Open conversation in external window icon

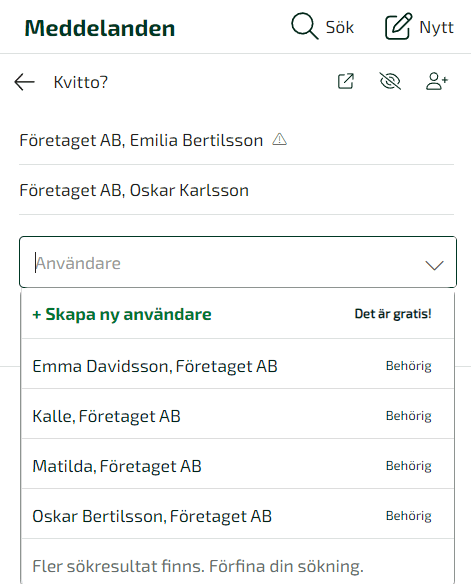point(346,82)
